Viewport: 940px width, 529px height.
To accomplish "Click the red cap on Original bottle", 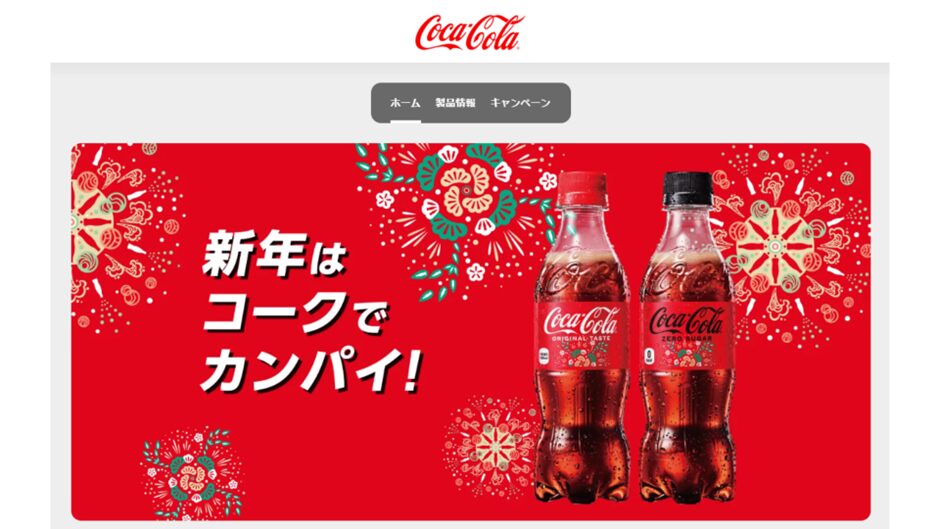I will click(582, 188).
